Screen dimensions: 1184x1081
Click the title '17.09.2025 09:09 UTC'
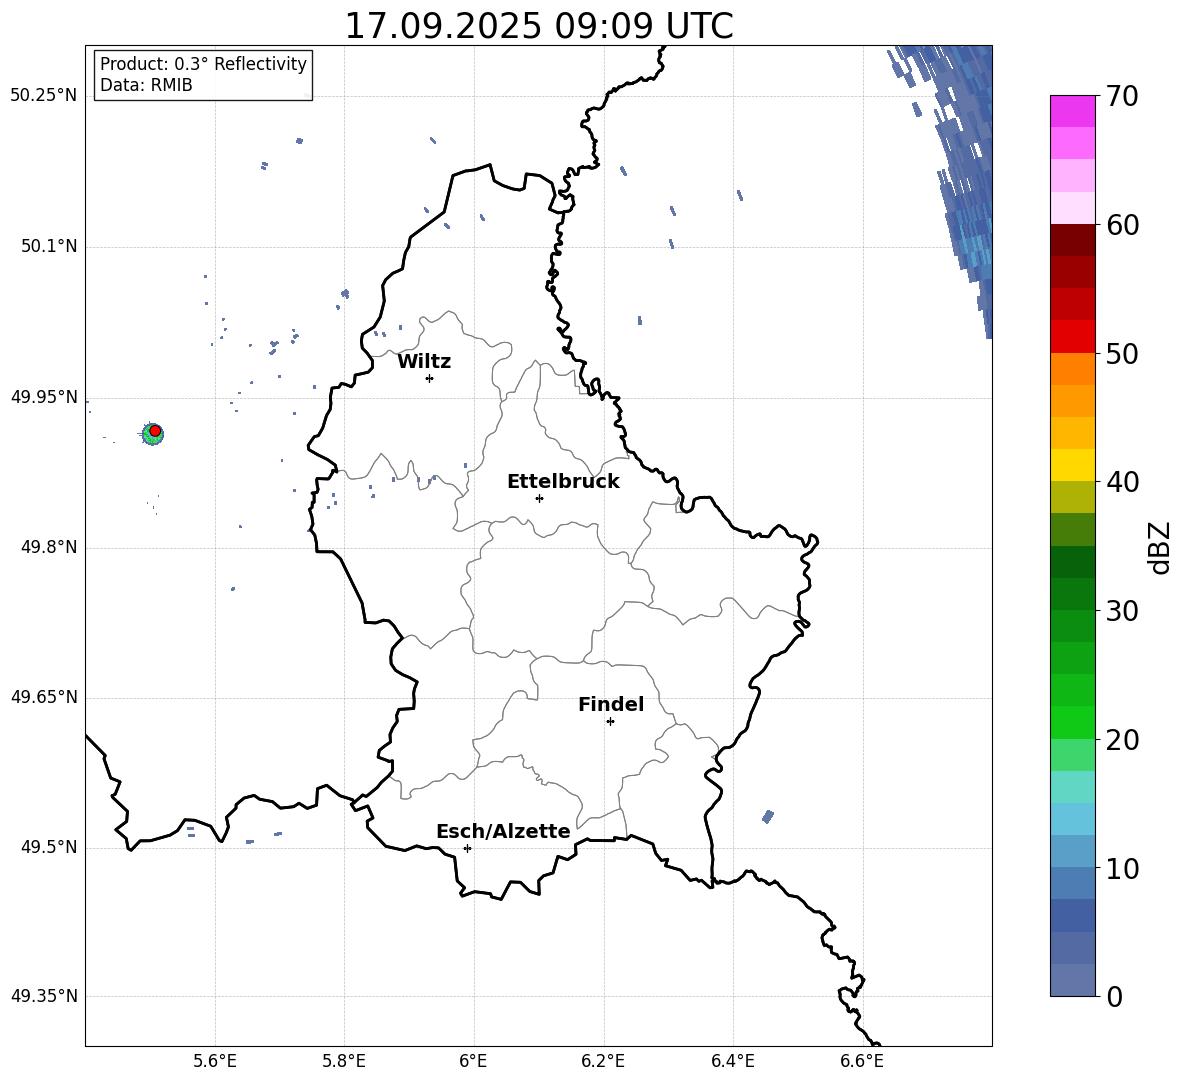click(x=538, y=26)
